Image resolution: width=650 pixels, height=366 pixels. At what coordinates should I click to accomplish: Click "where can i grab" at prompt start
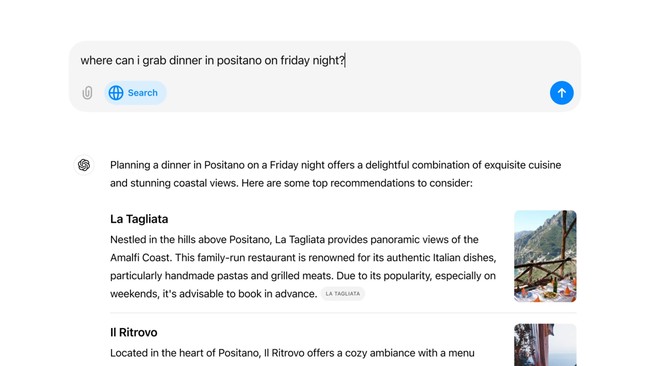pyautogui.click(x=111, y=61)
